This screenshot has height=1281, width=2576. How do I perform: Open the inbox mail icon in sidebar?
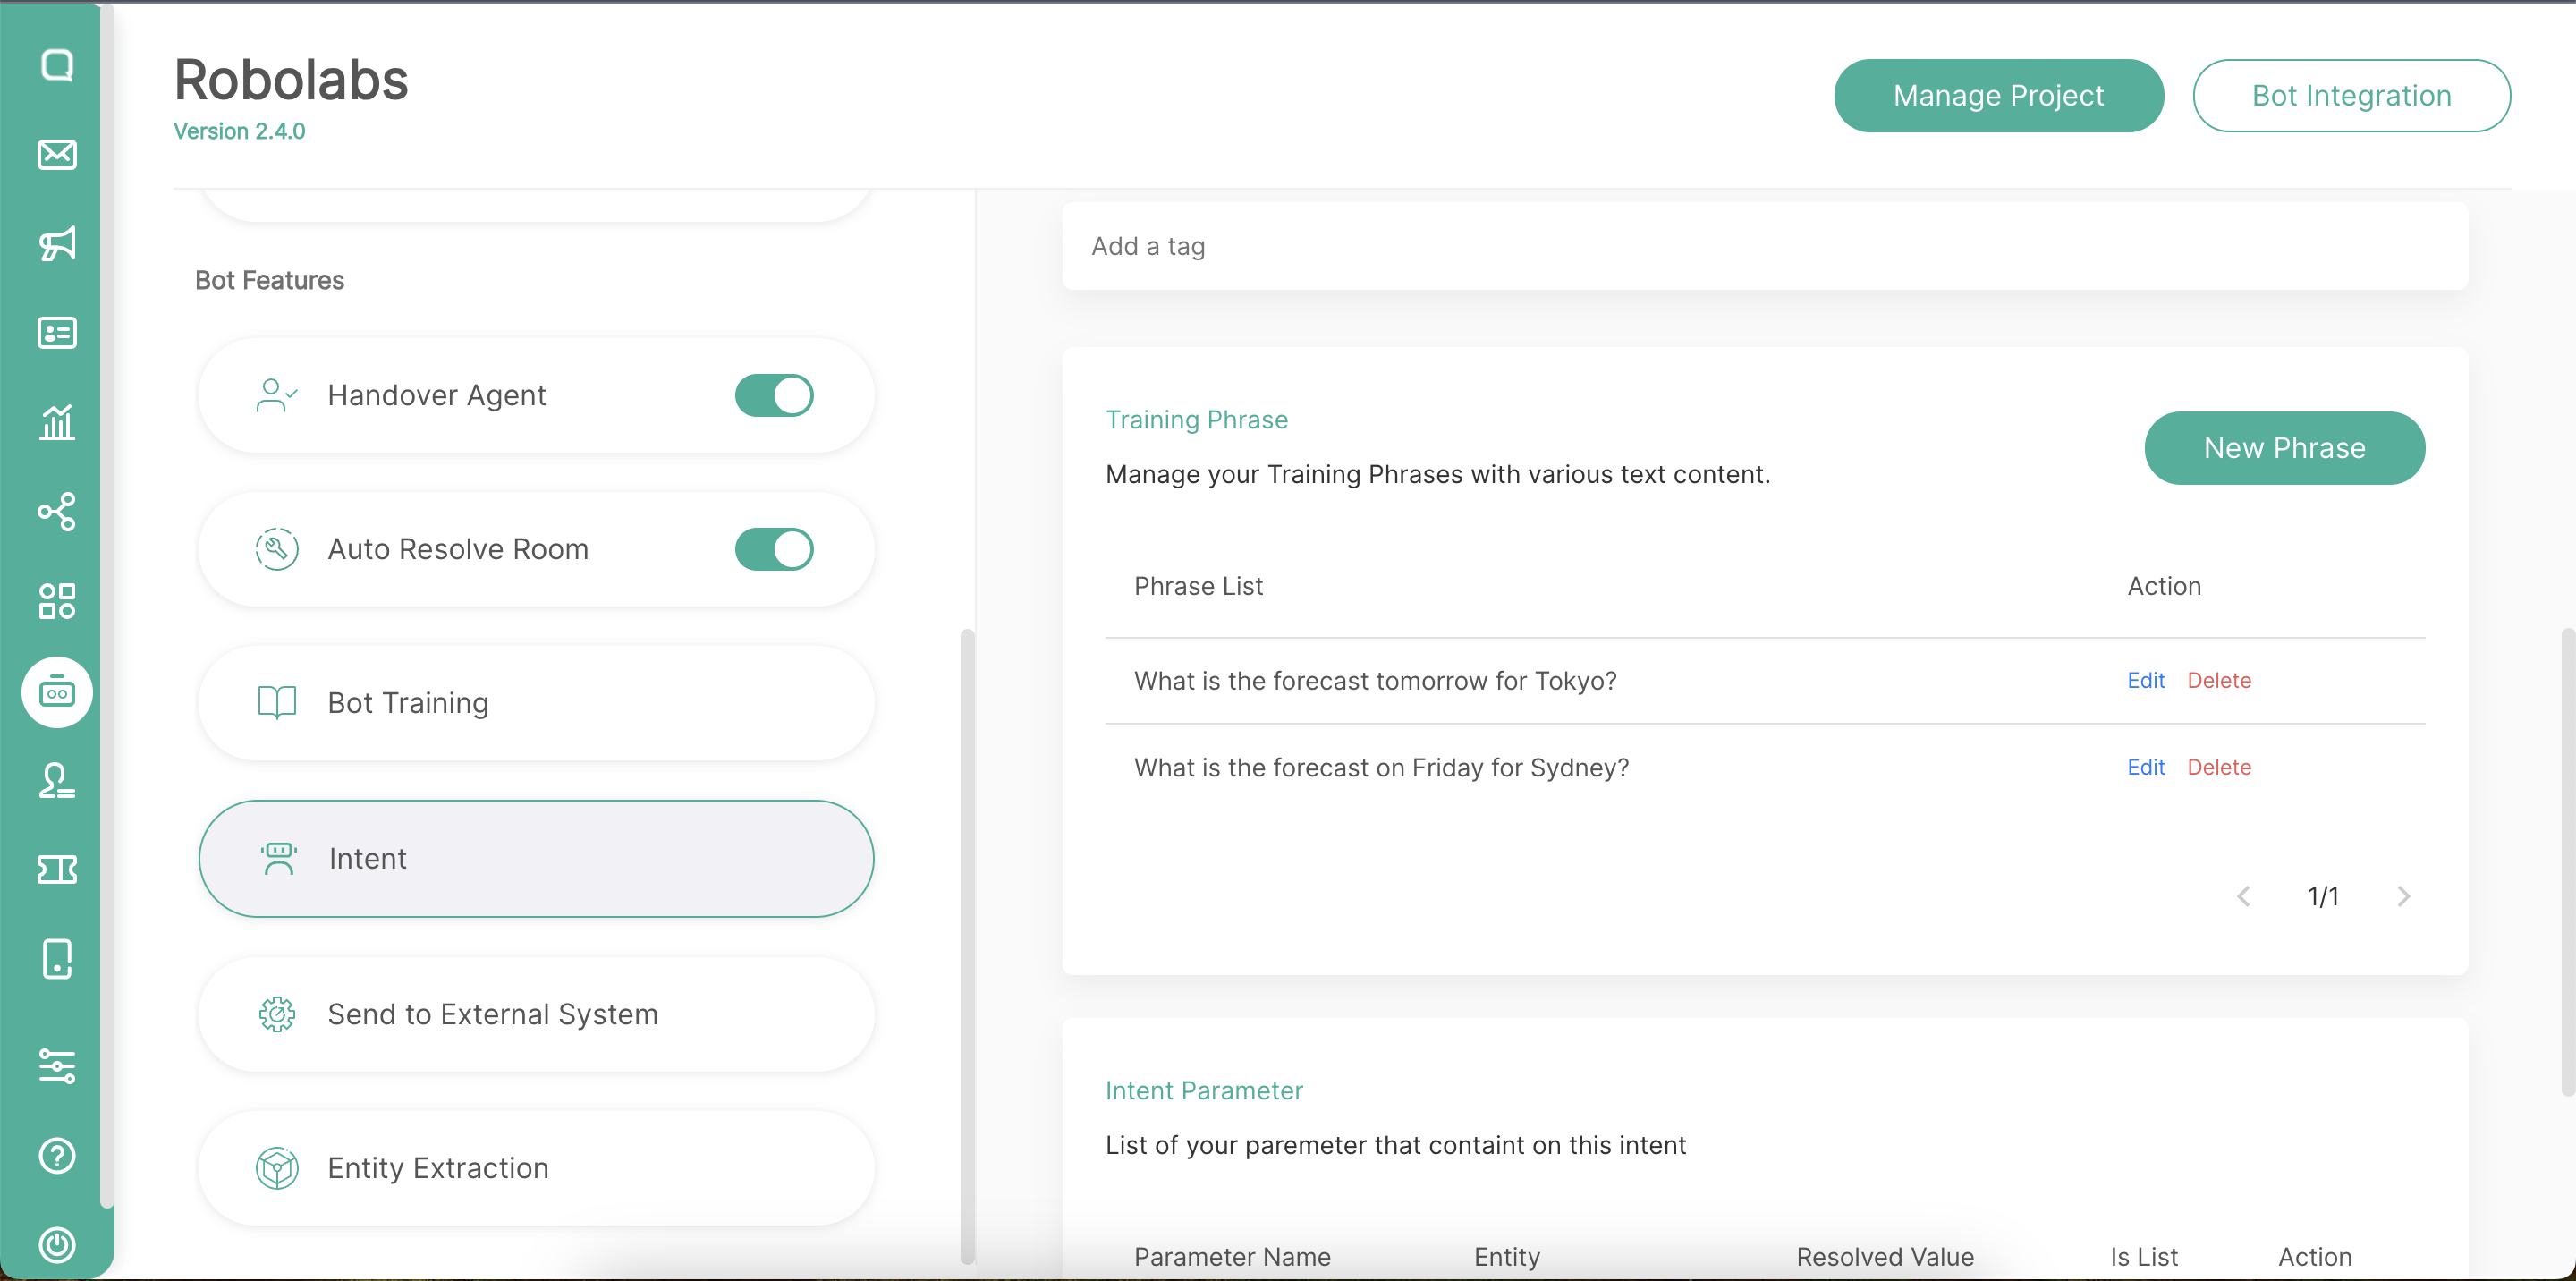[x=57, y=155]
